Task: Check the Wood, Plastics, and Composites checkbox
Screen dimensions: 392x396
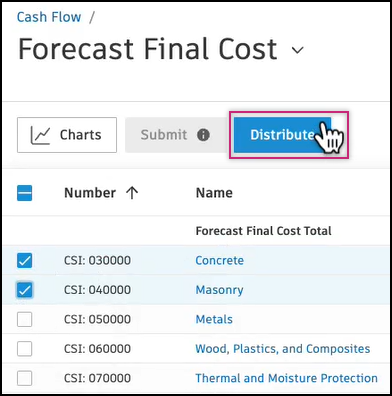Action: click(x=24, y=349)
